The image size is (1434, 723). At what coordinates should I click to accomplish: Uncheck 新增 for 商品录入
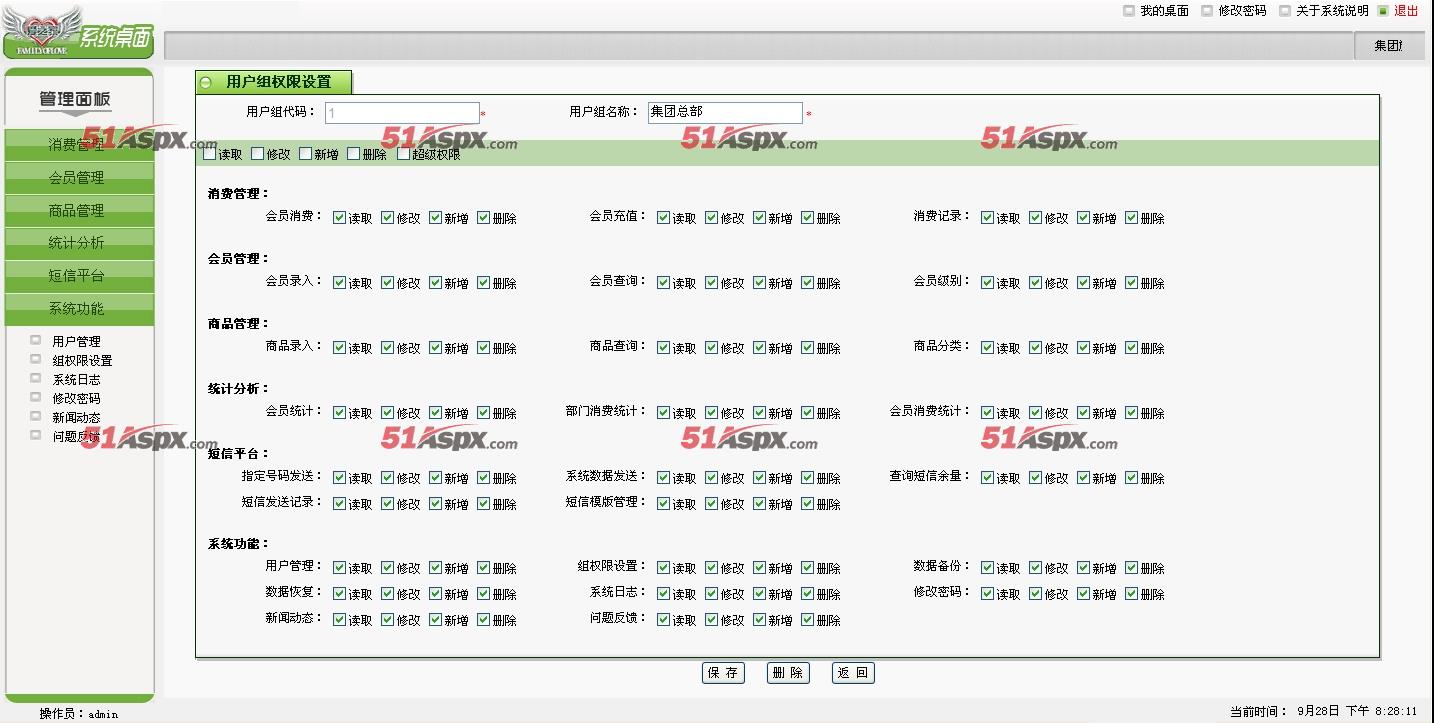pyautogui.click(x=436, y=347)
